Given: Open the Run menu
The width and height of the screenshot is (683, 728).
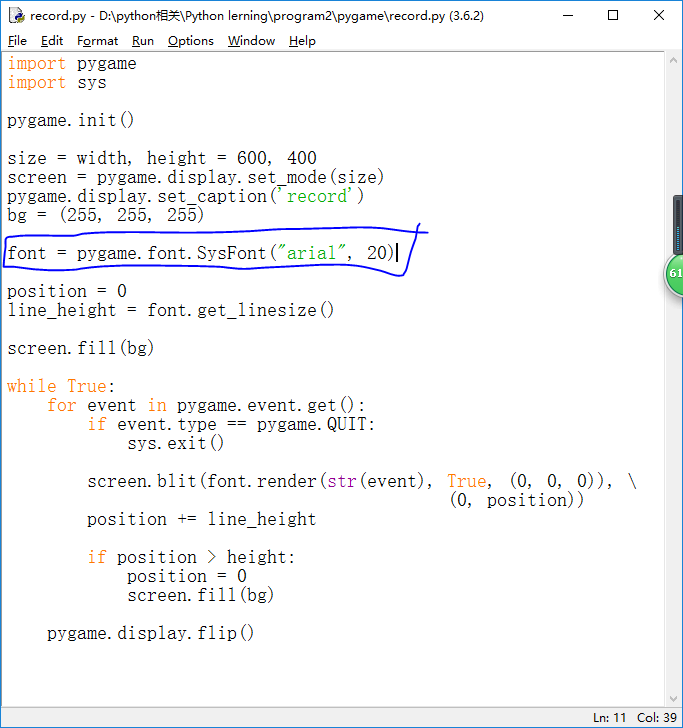Looking at the screenshot, I should (143, 41).
